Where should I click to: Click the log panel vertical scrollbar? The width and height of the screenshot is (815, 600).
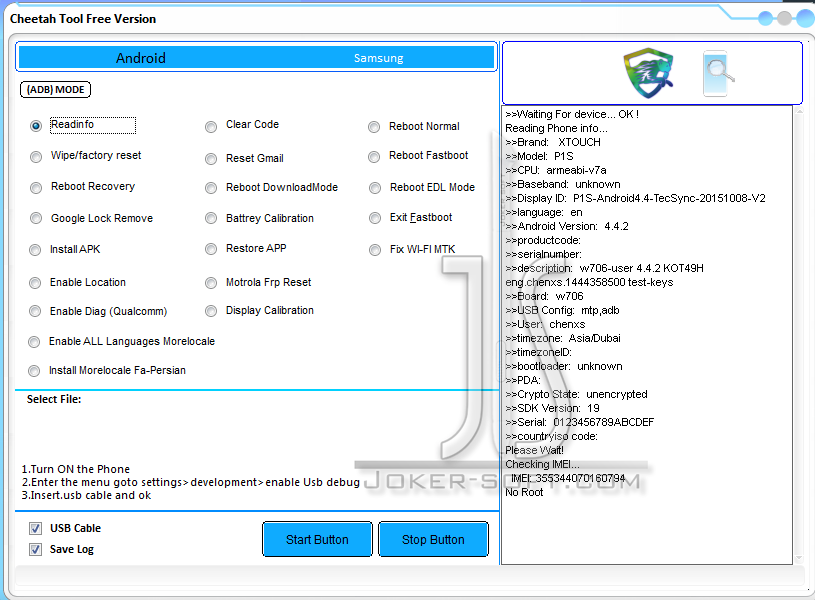[x=799, y=334]
